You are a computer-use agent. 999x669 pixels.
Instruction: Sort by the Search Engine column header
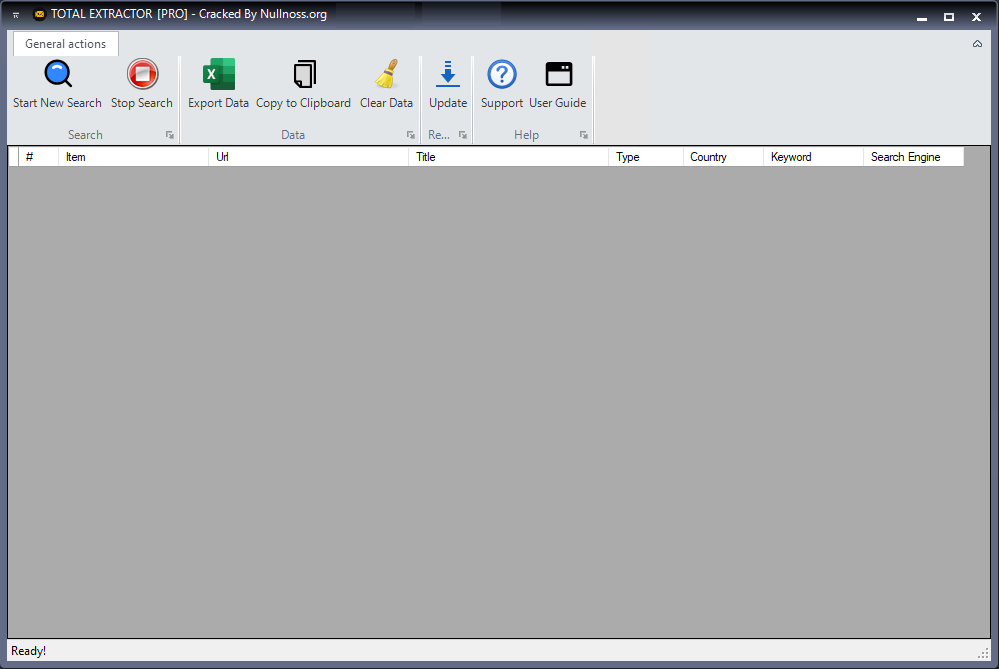[x=914, y=157]
